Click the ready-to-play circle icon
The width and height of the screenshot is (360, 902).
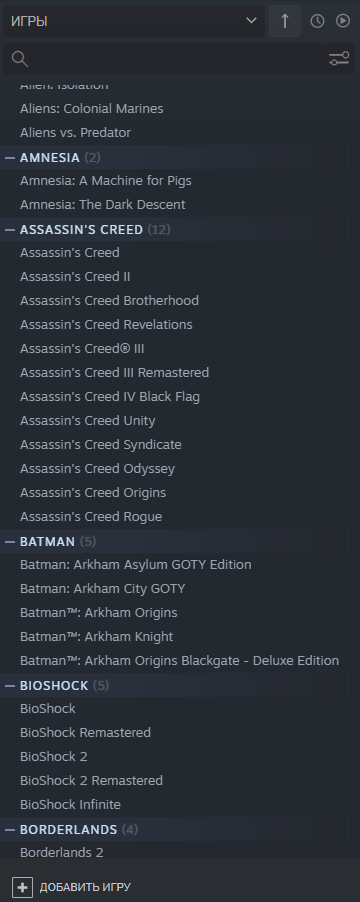coord(343,21)
